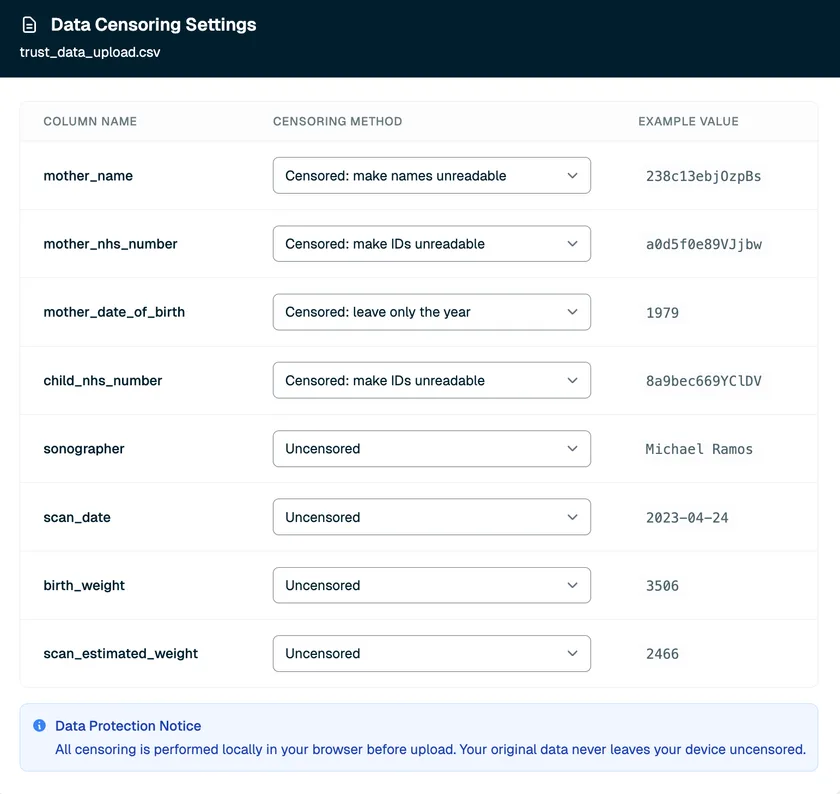Screen dimensions: 840x794
Task: Click example value 1979
Action: [x=662, y=313]
